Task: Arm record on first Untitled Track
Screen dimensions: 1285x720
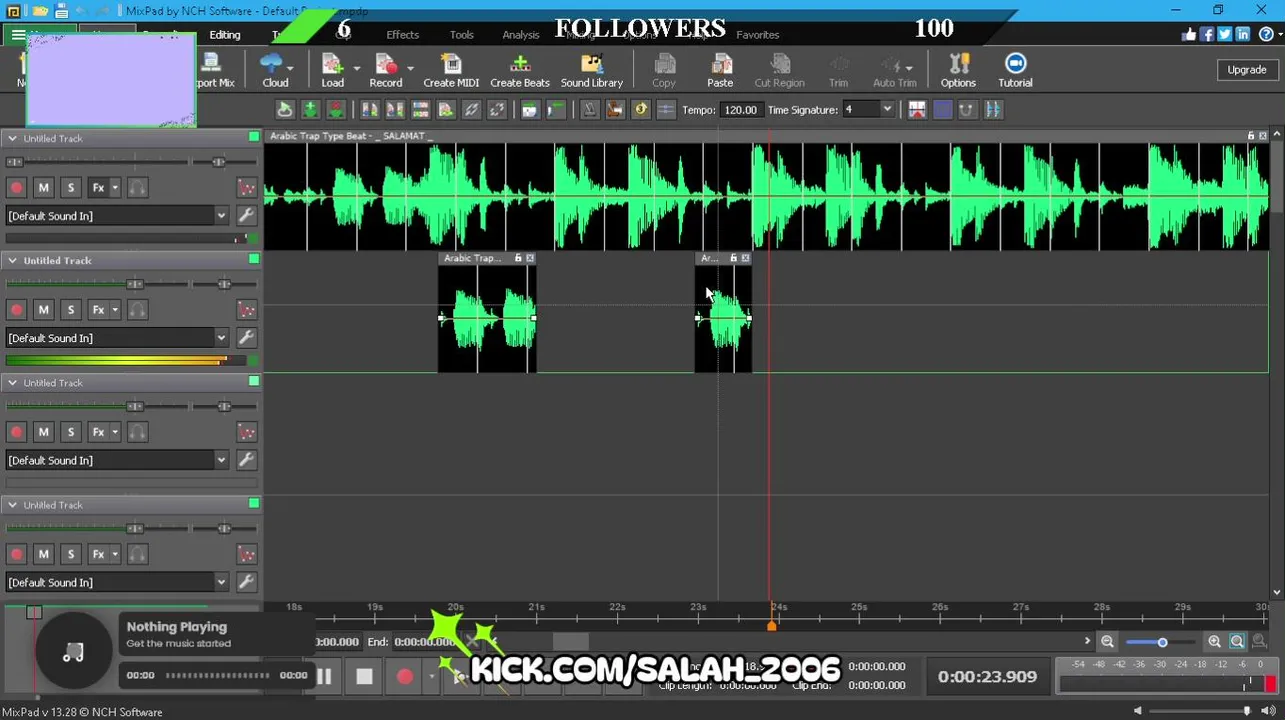Action: pos(16,188)
